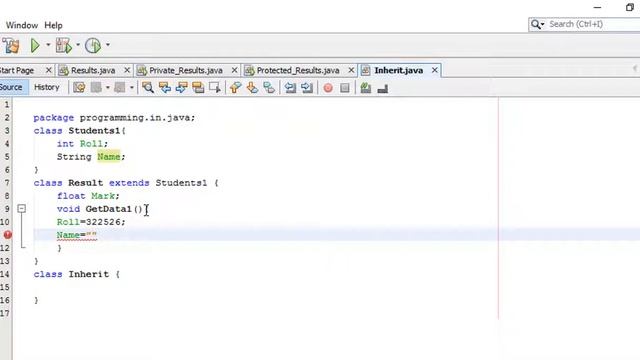Switch to the Protected_Results.java tab
640x360 pixels.
tap(298, 71)
